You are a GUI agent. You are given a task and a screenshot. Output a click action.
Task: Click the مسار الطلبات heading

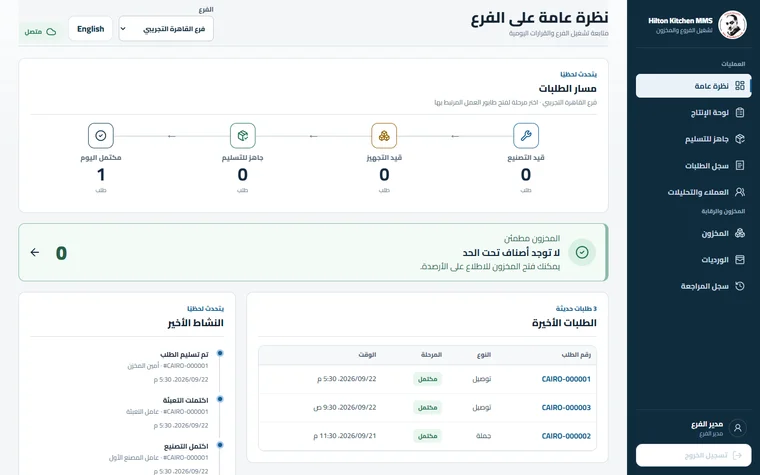click(x=568, y=89)
